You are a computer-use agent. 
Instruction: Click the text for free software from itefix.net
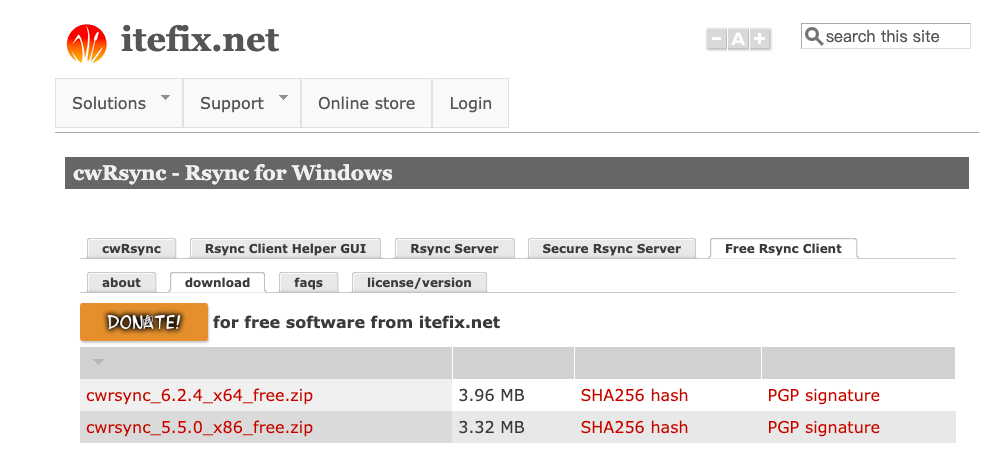(356, 323)
